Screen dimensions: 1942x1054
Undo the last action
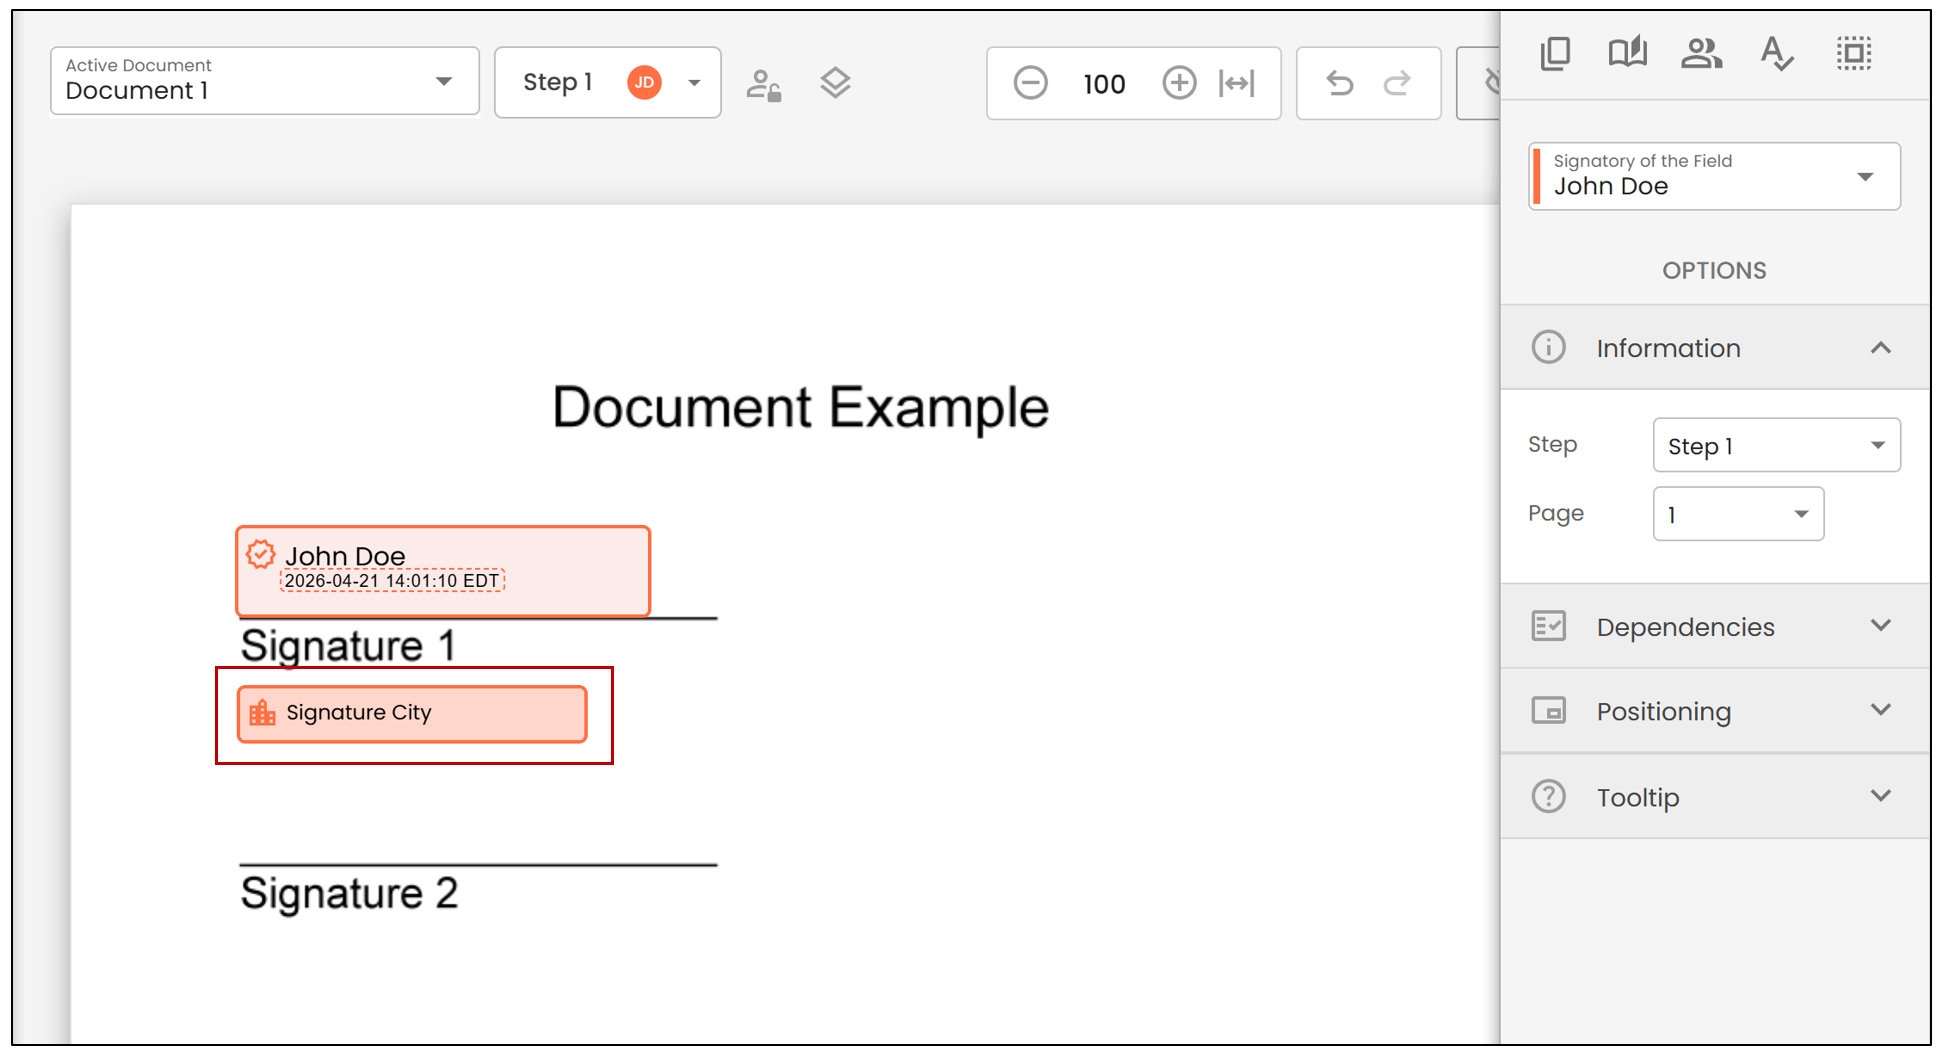tap(1339, 83)
